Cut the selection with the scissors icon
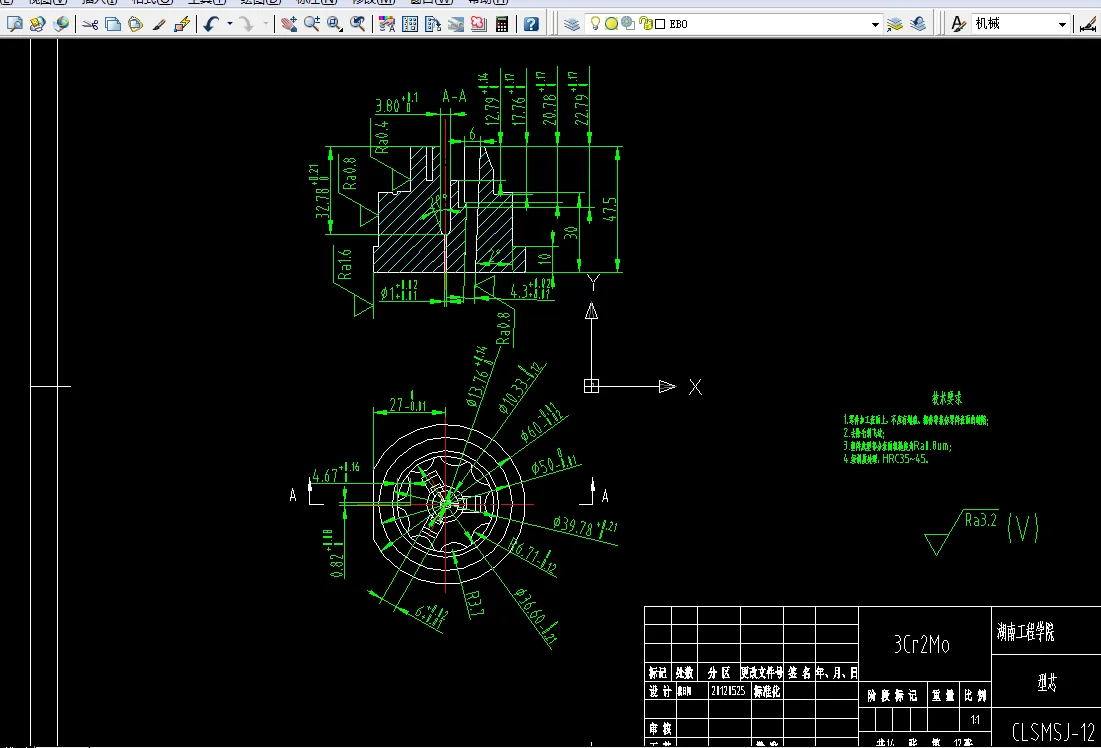This screenshot has height=748, width=1101. click(90, 25)
